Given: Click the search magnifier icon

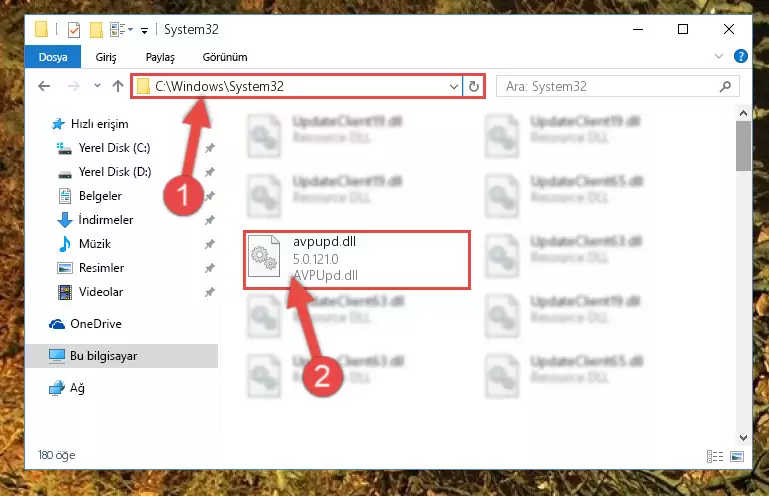Looking at the screenshot, I should coord(725,86).
